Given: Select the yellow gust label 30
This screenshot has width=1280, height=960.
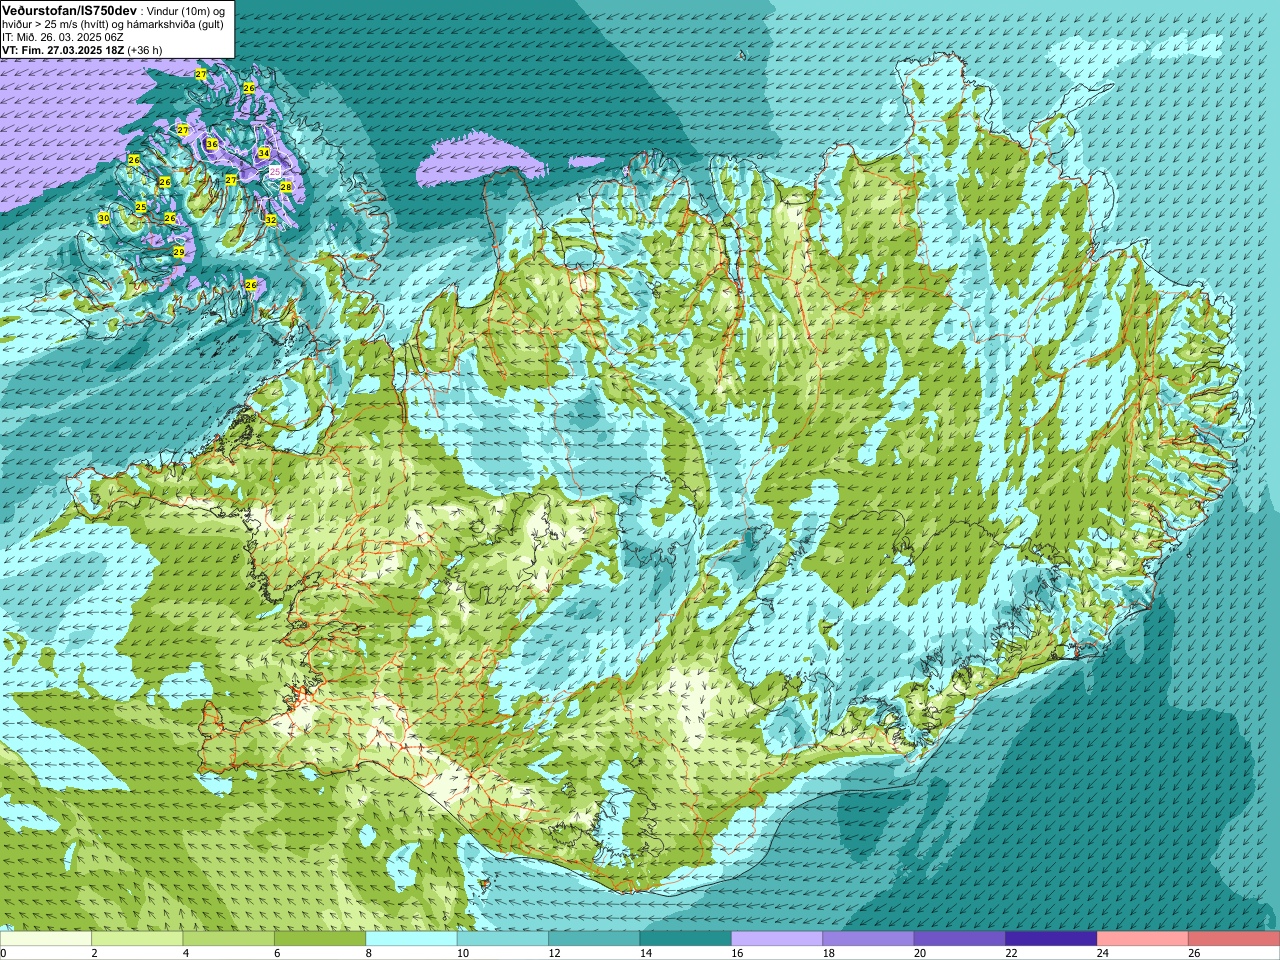Looking at the screenshot, I should [x=104, y=218].
